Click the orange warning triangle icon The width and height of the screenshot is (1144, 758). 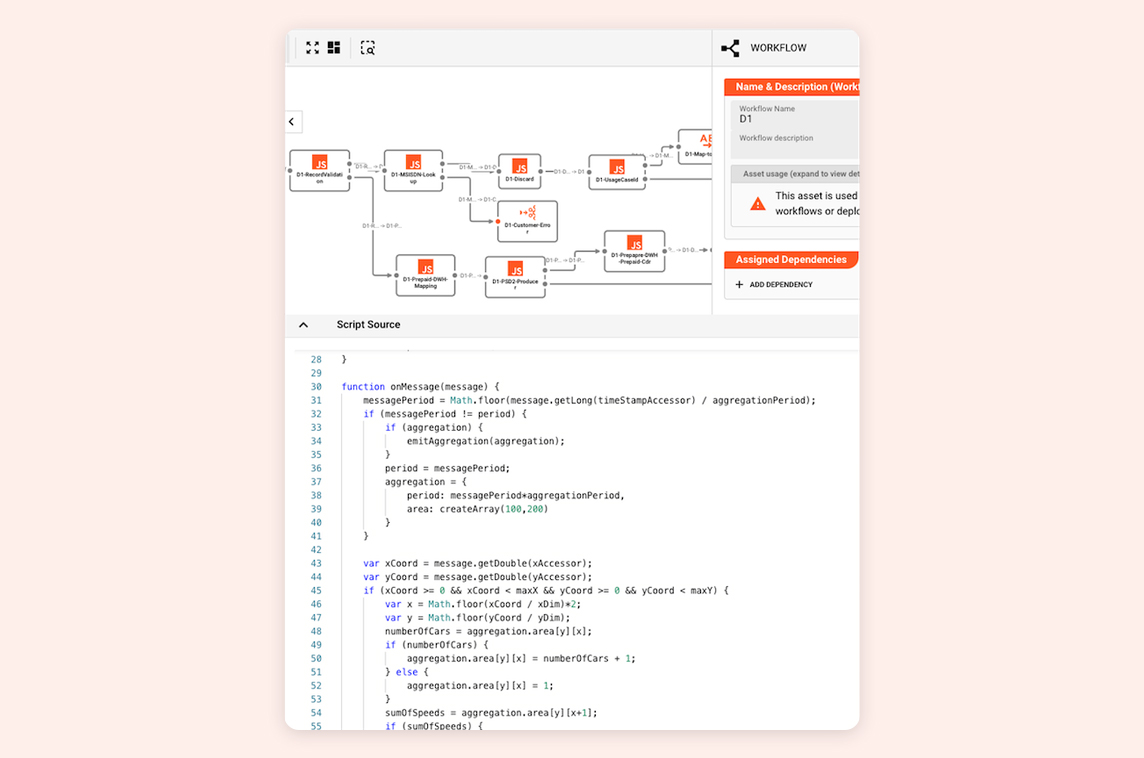coord(758,204)
